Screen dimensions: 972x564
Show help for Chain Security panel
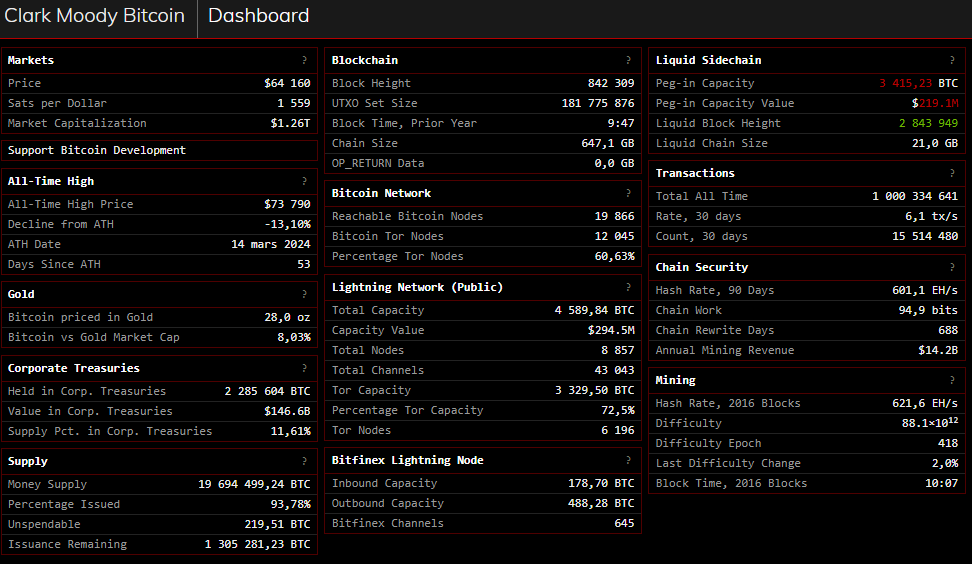(x=952, y=268)
